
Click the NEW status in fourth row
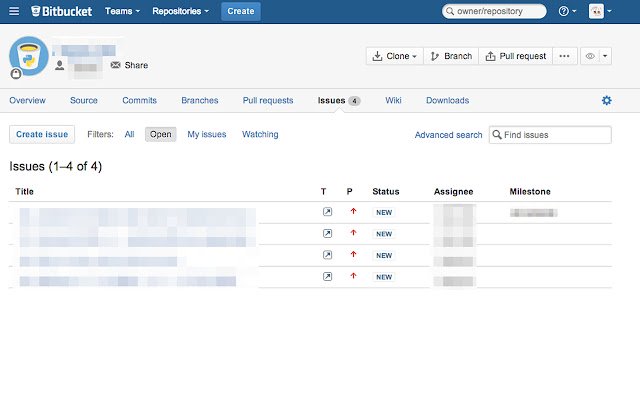point(384,277)
